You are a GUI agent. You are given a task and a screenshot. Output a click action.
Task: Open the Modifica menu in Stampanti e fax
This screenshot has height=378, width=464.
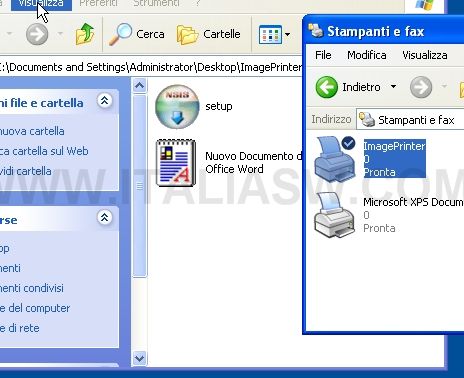[x=367, y=55]
